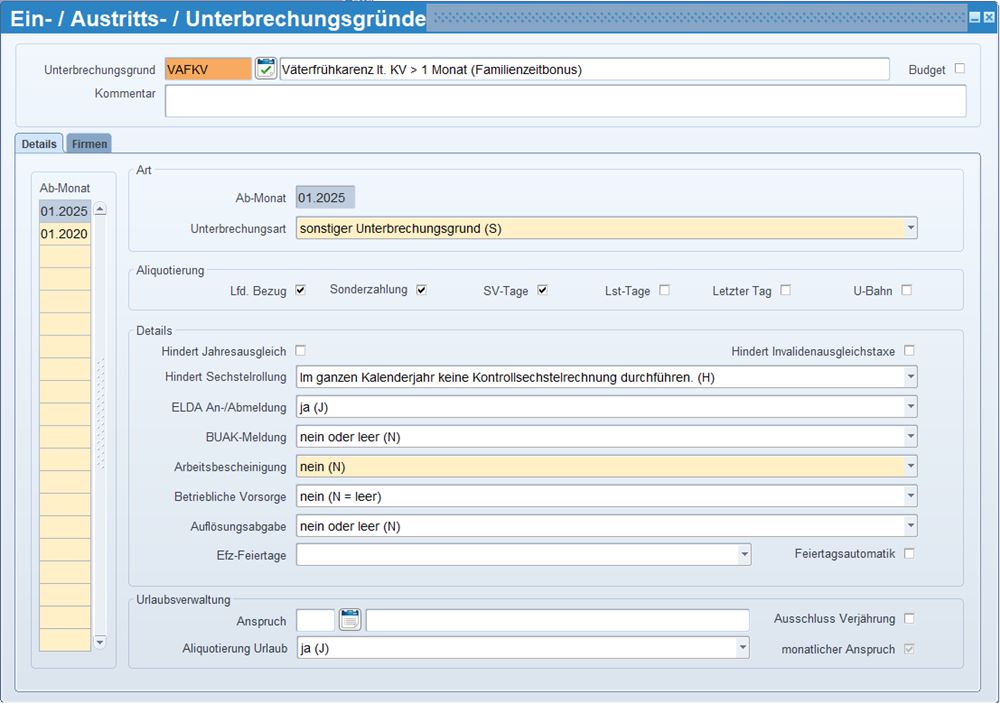
Task: Enable the Budget checkbox
Action: click(x=960, y=69)
